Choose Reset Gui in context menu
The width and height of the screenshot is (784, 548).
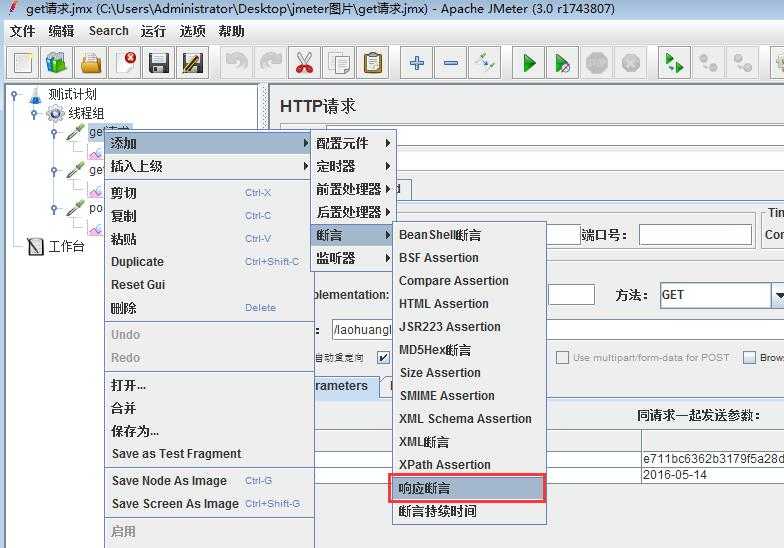click(x=208, y=284)
